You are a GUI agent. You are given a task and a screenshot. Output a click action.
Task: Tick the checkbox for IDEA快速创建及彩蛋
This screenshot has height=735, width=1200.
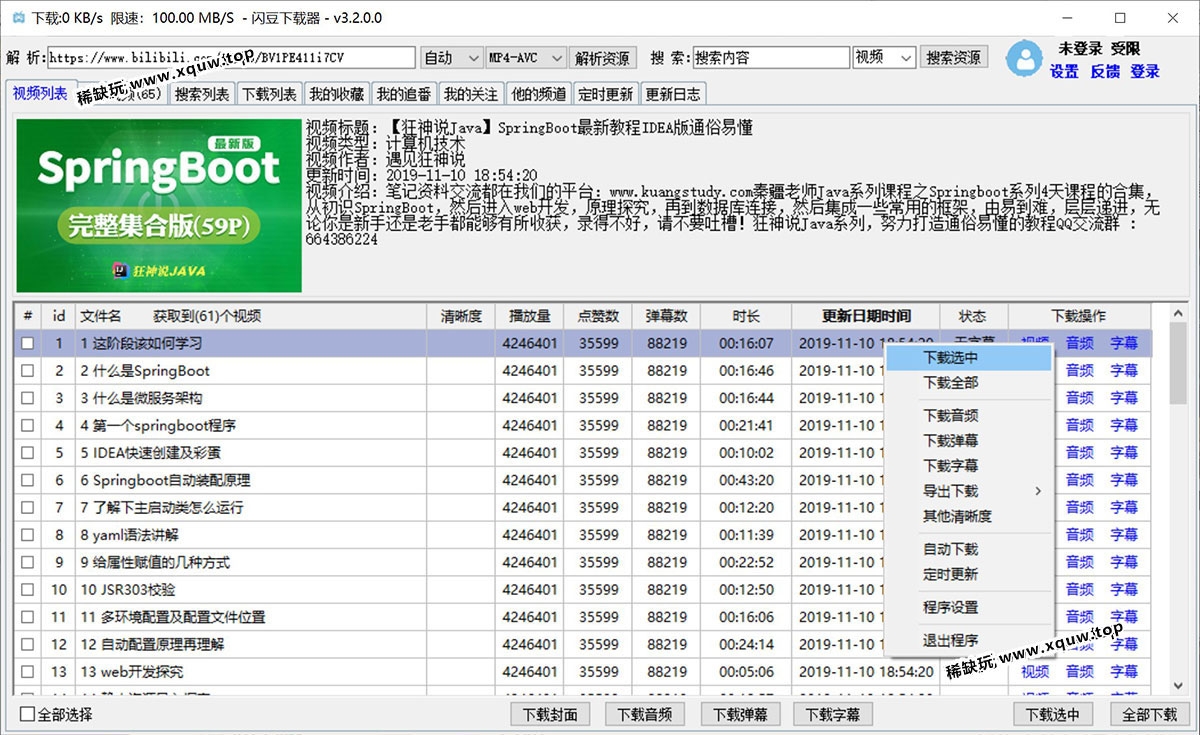(x=28, y=453)
